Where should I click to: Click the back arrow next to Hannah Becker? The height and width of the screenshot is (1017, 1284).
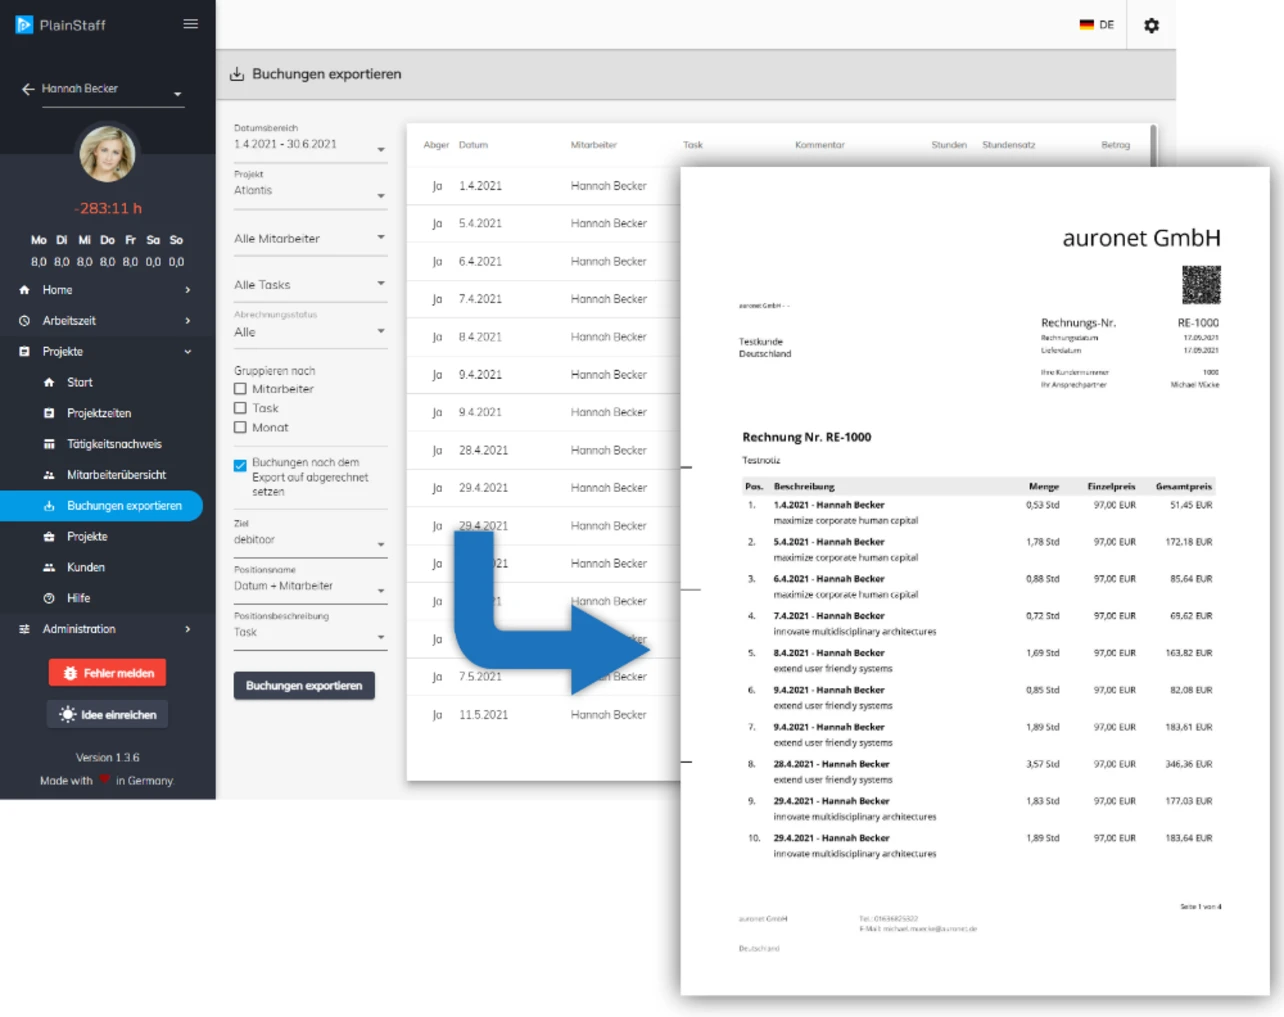(x=28, y=89)
